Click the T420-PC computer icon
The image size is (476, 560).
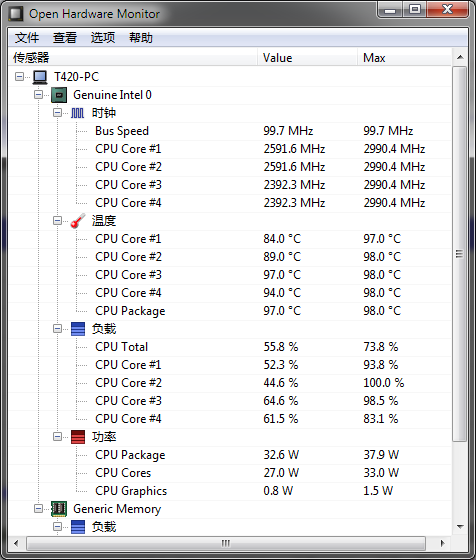[x=40, y=77]
